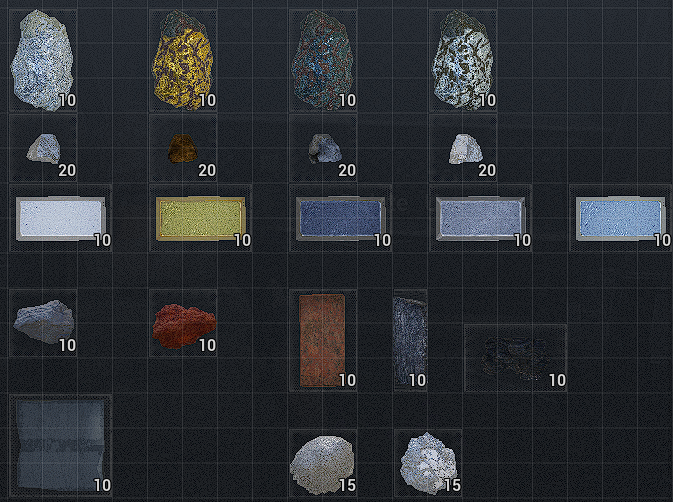Select the blue-red speckled large ore stack
Viewport: 673px width, 502px height.
(323, 61)
